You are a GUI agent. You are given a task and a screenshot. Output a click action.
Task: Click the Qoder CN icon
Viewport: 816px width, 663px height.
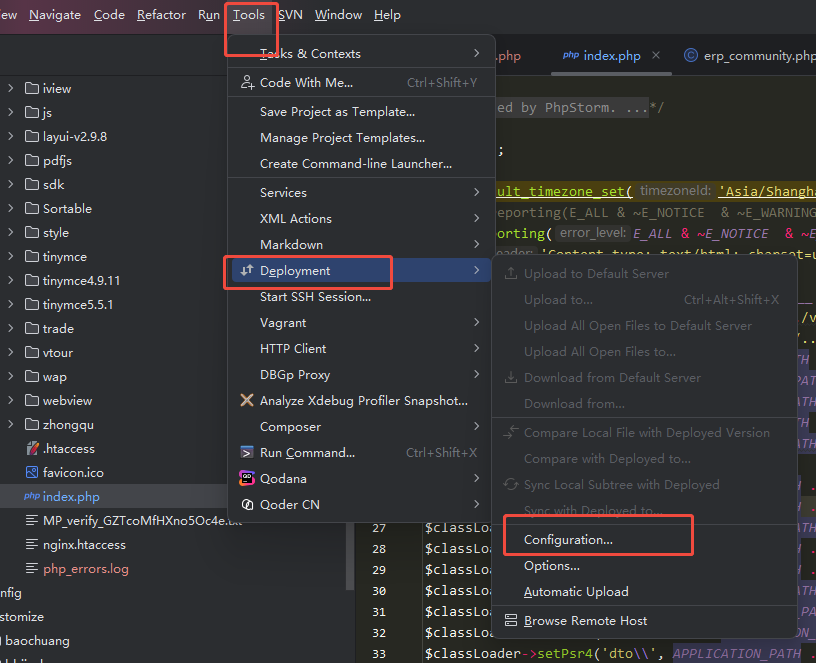pyautogui.click(x=247, y=504)
